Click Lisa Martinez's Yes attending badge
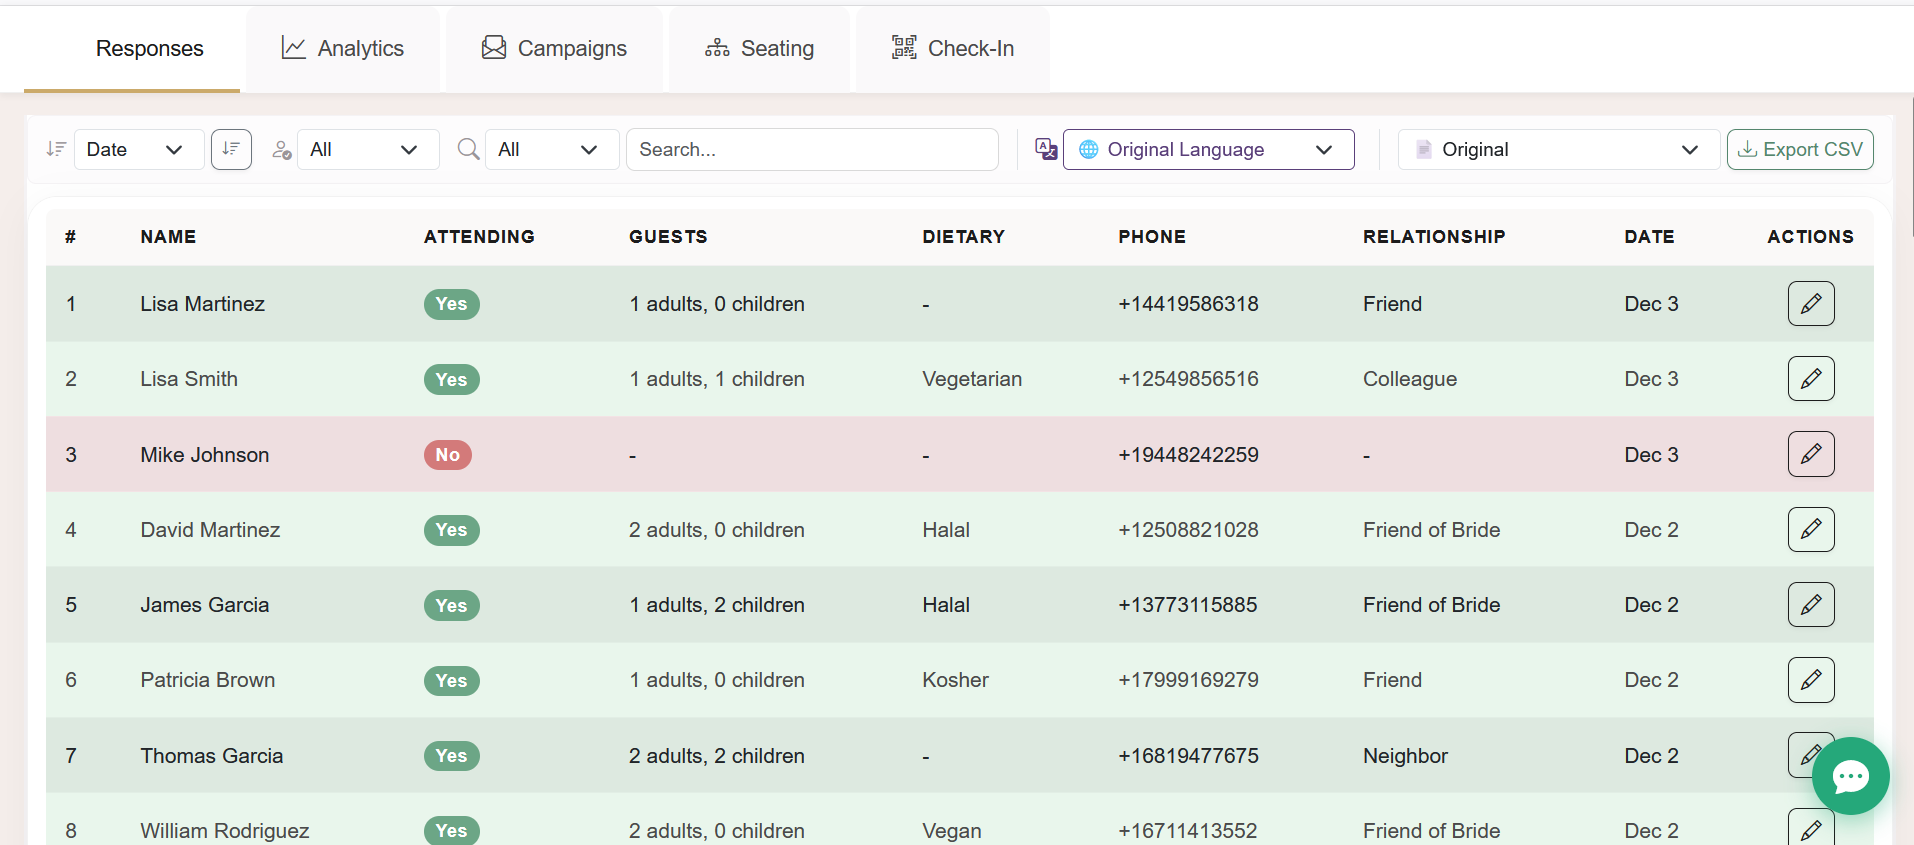Image resolution: width=1914 pixels, height=845 pixels. (x=451, y=304)
